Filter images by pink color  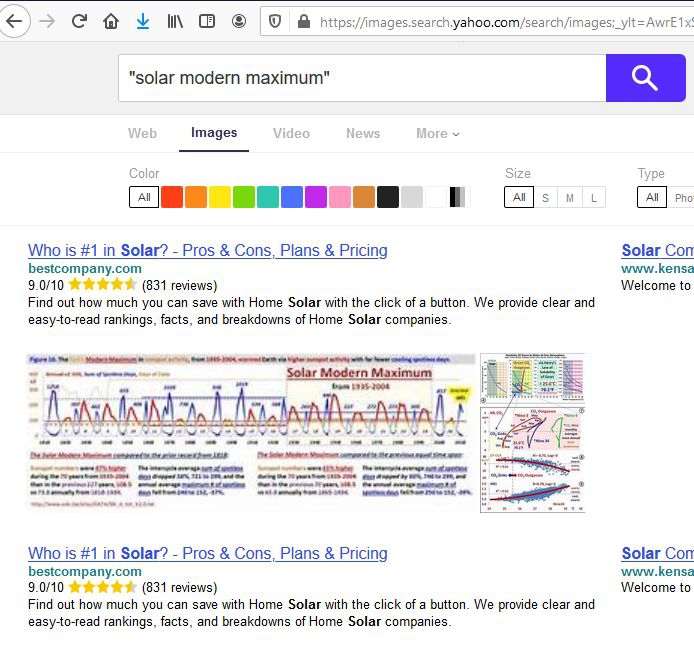click(x=340, y=197)
